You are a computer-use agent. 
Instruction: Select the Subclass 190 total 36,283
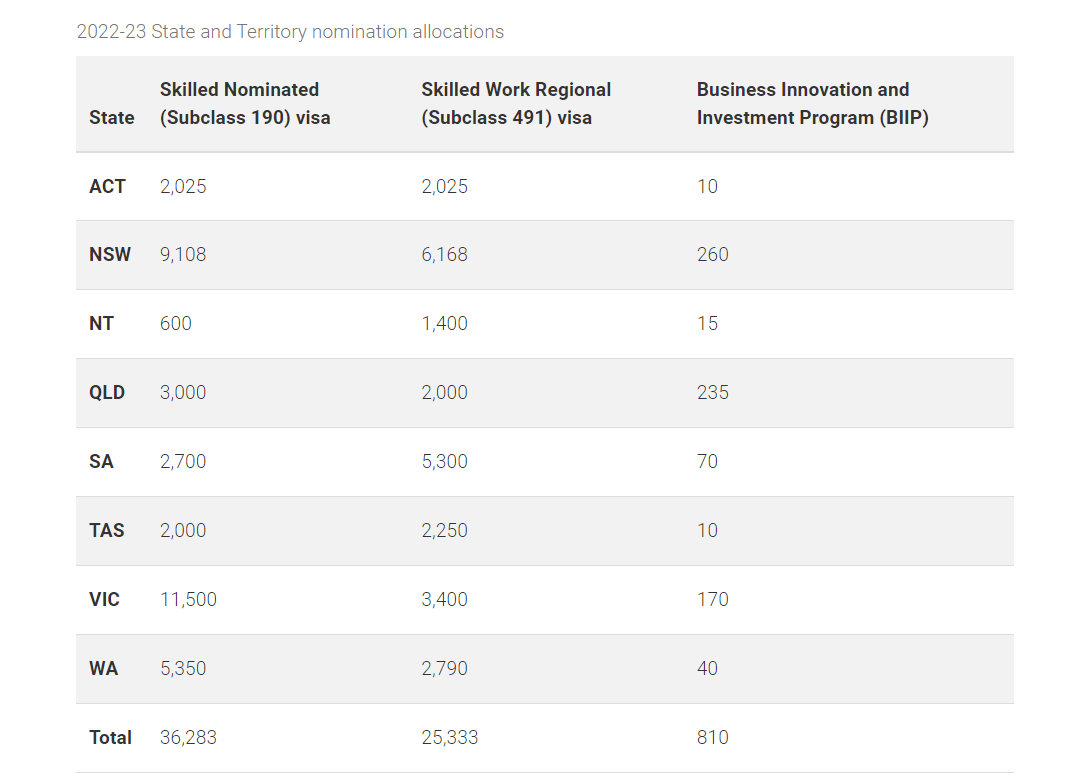(x=188, y=738)
